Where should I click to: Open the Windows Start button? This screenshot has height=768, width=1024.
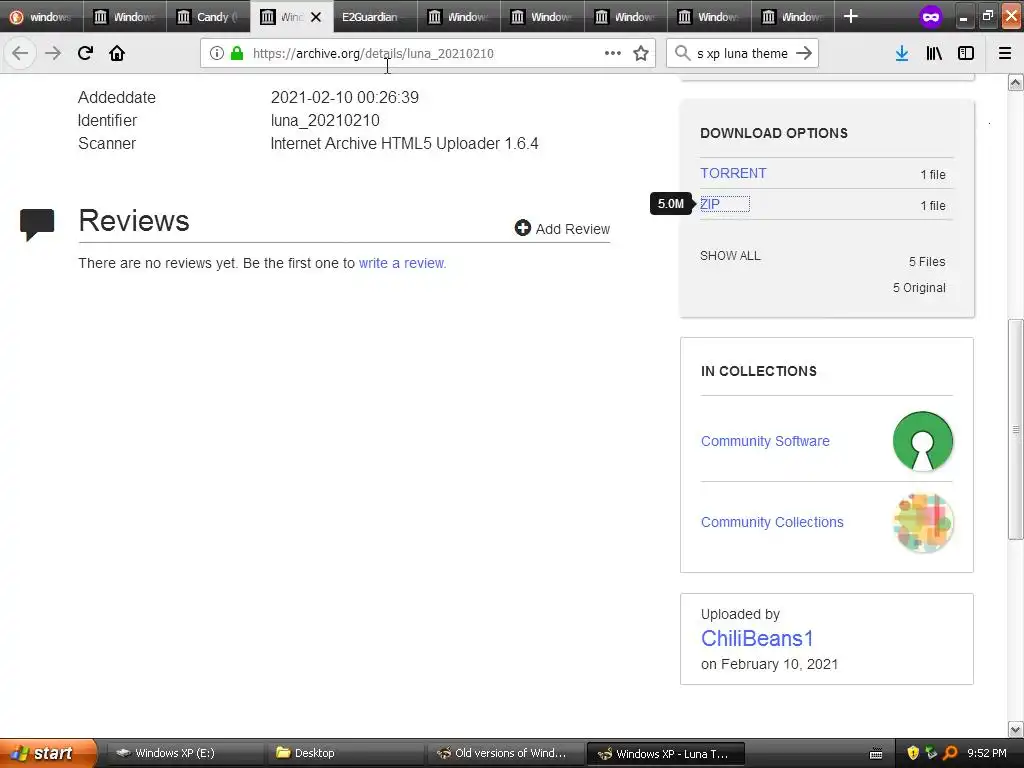point(48,753)
